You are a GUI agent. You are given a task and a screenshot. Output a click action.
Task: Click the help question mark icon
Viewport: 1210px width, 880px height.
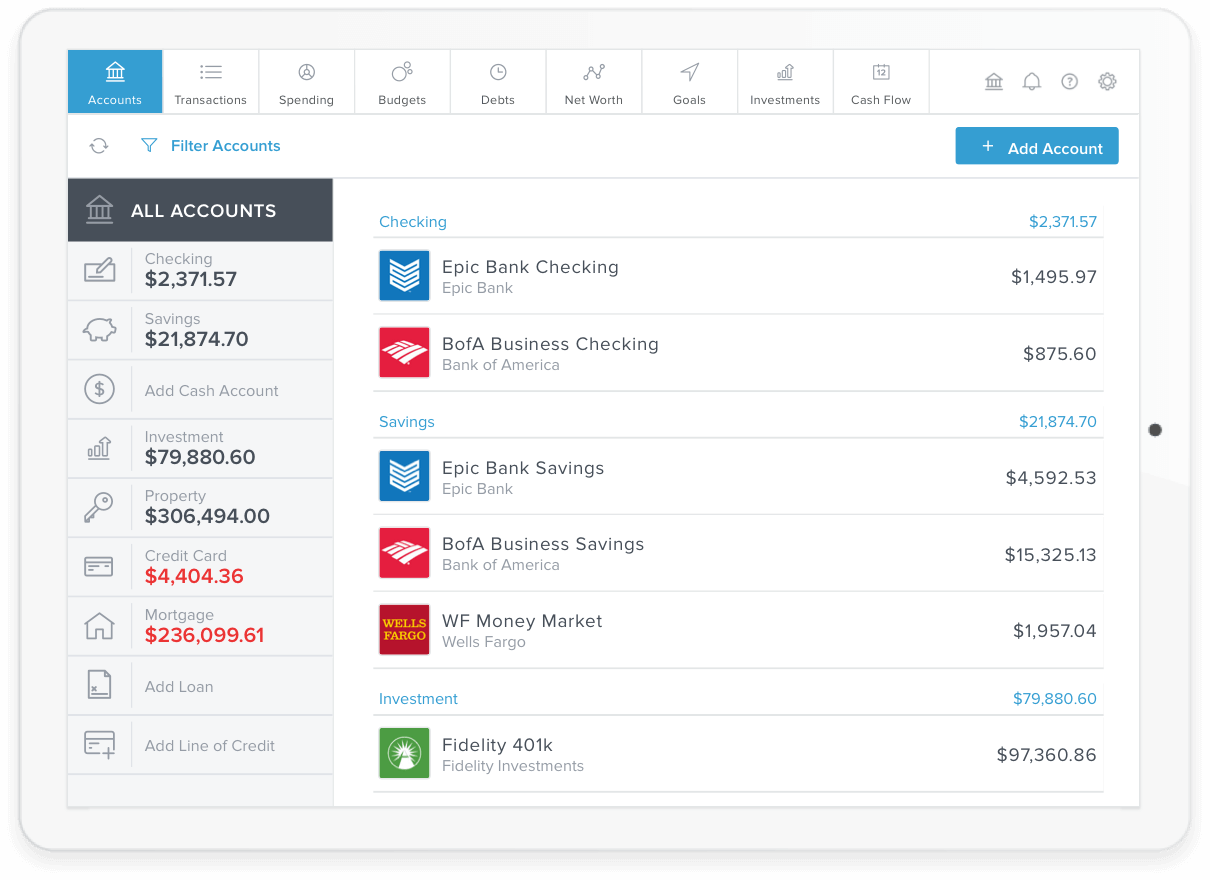(x=1069, y=81)
